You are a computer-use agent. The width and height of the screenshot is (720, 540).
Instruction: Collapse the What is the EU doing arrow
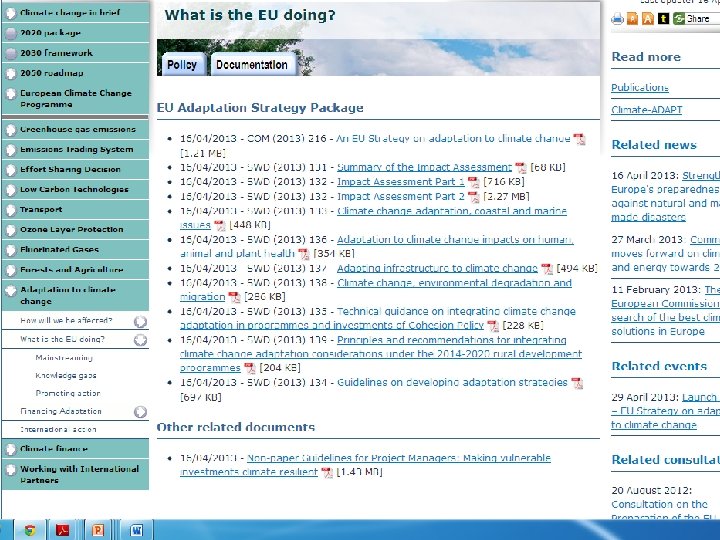pyautogui.click(x=140, y=340)
